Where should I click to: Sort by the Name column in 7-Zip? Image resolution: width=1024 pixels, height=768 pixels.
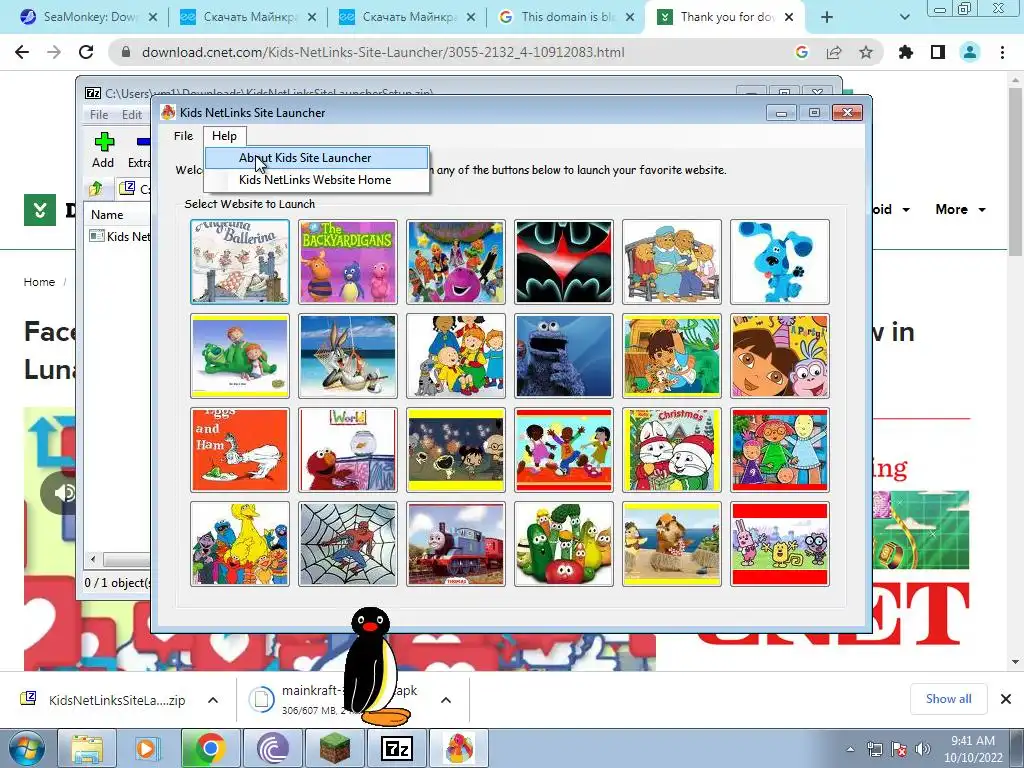pos(107,215)
